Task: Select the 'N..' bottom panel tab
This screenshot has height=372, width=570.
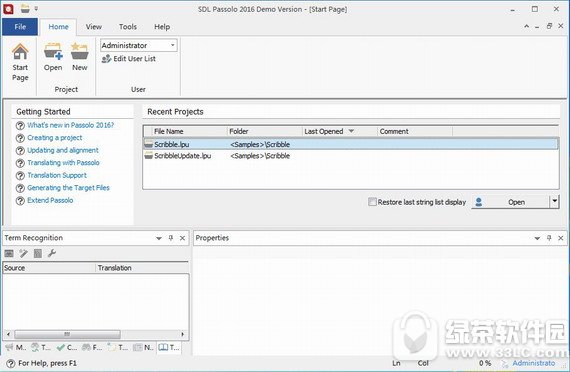Action: tap(143, 347)
